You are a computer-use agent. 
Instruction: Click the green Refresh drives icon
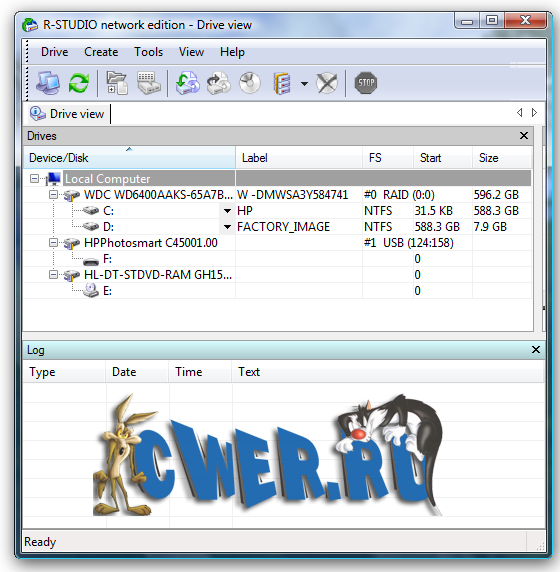[78, 83]
